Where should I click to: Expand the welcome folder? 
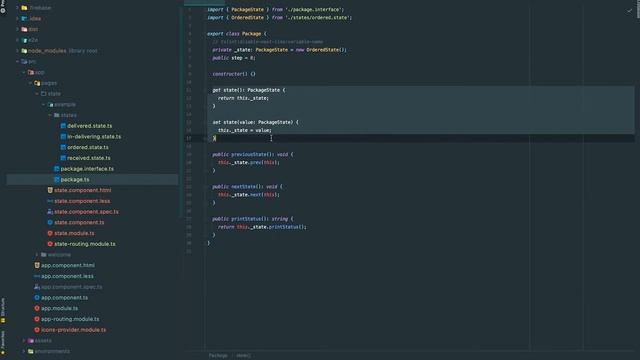37,255
